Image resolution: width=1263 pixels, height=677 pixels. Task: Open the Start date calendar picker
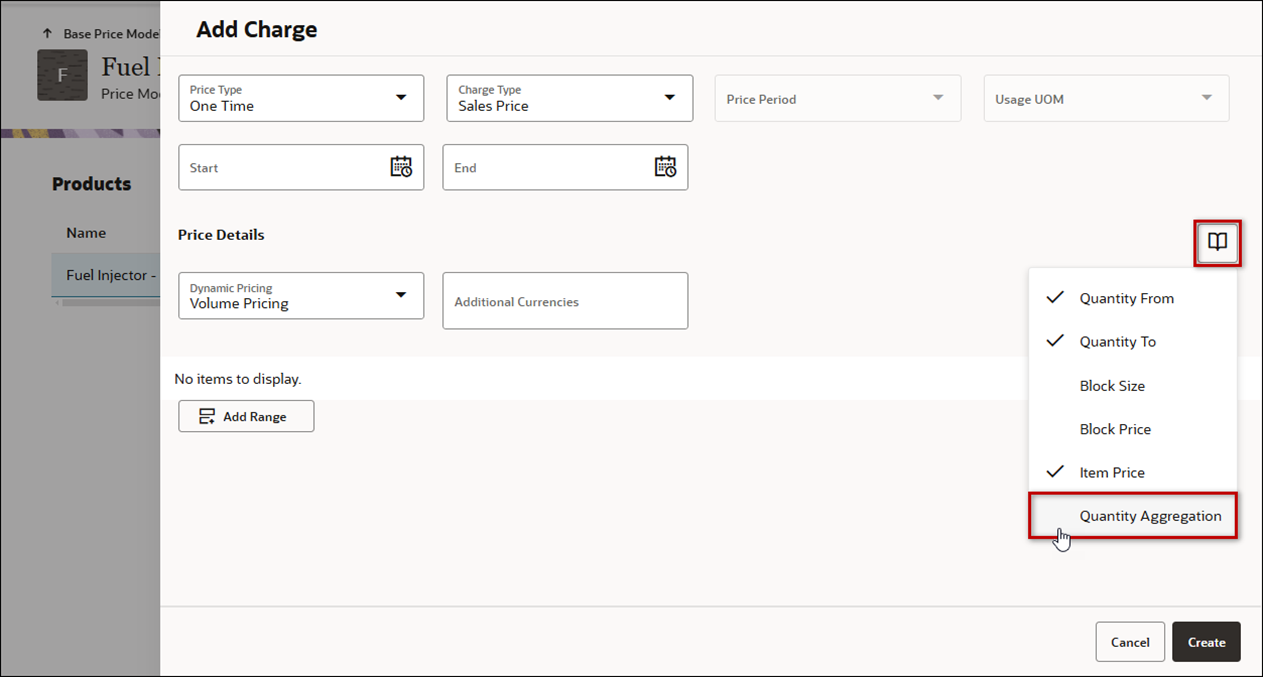pos(403,167)
